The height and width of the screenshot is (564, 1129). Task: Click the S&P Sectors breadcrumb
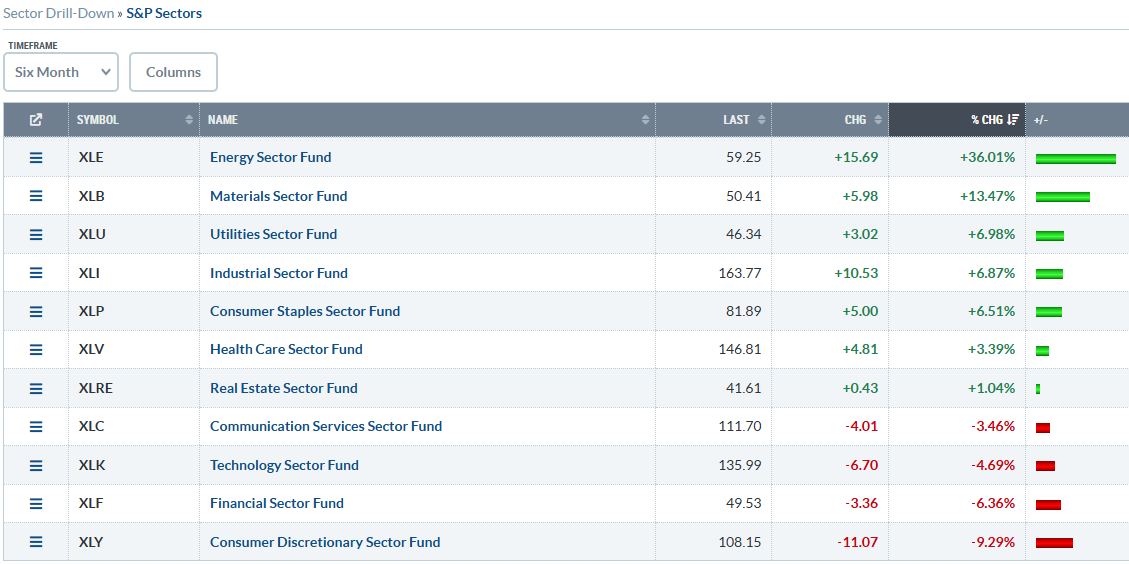[x=164, y=14]
